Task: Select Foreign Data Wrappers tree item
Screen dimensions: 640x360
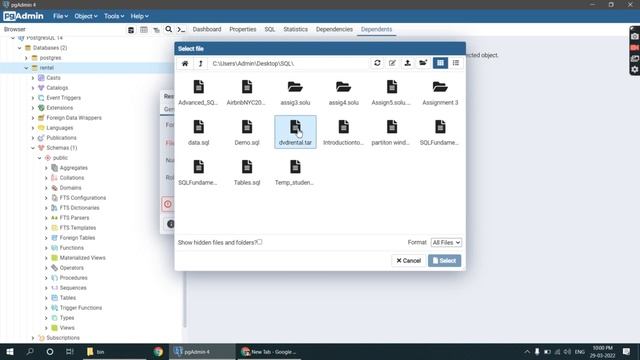Action: click(74, 118)
